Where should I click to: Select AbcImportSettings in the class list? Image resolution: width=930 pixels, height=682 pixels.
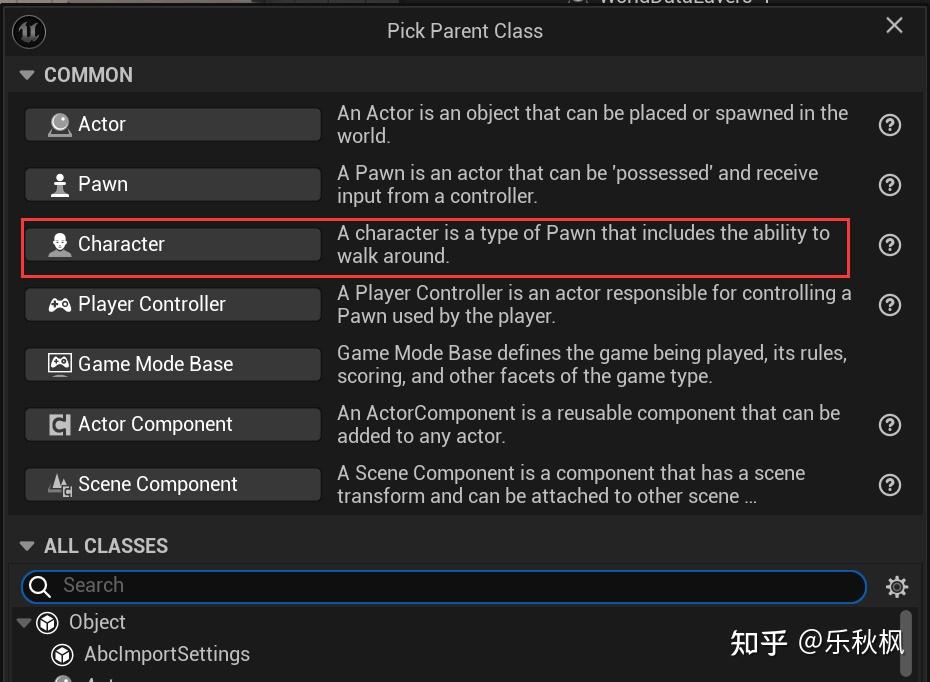(166, 655)
